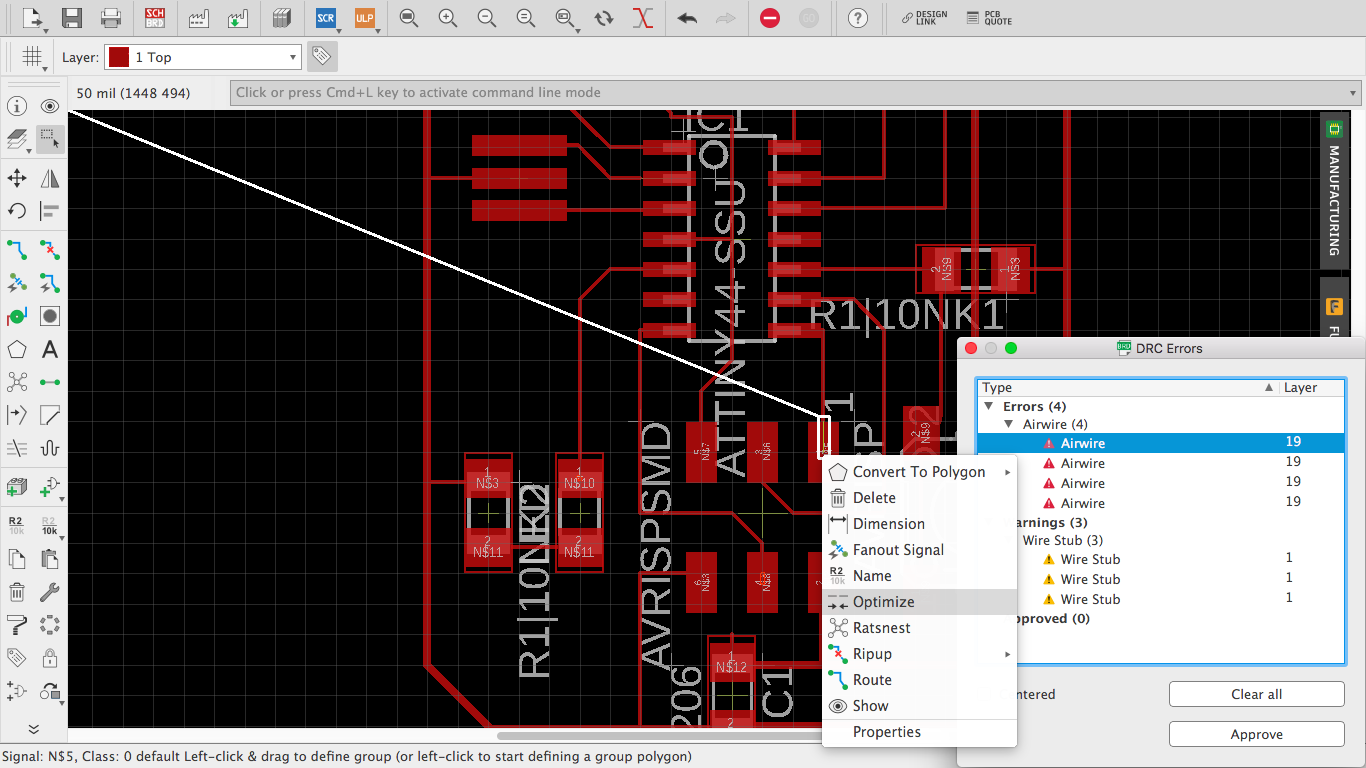The height and width of the screenshot is (768, 1366).
Task: Pick the Text tool (letter A)
Action: 49,350
